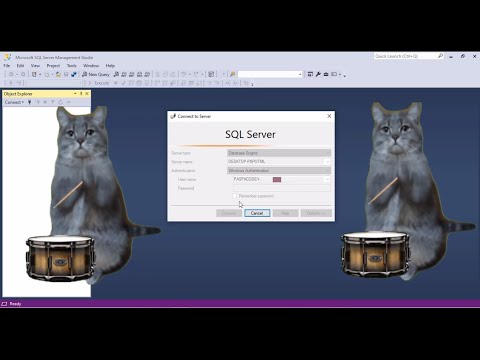Click the Save disk icon in the toolbar

pos(66,74)
